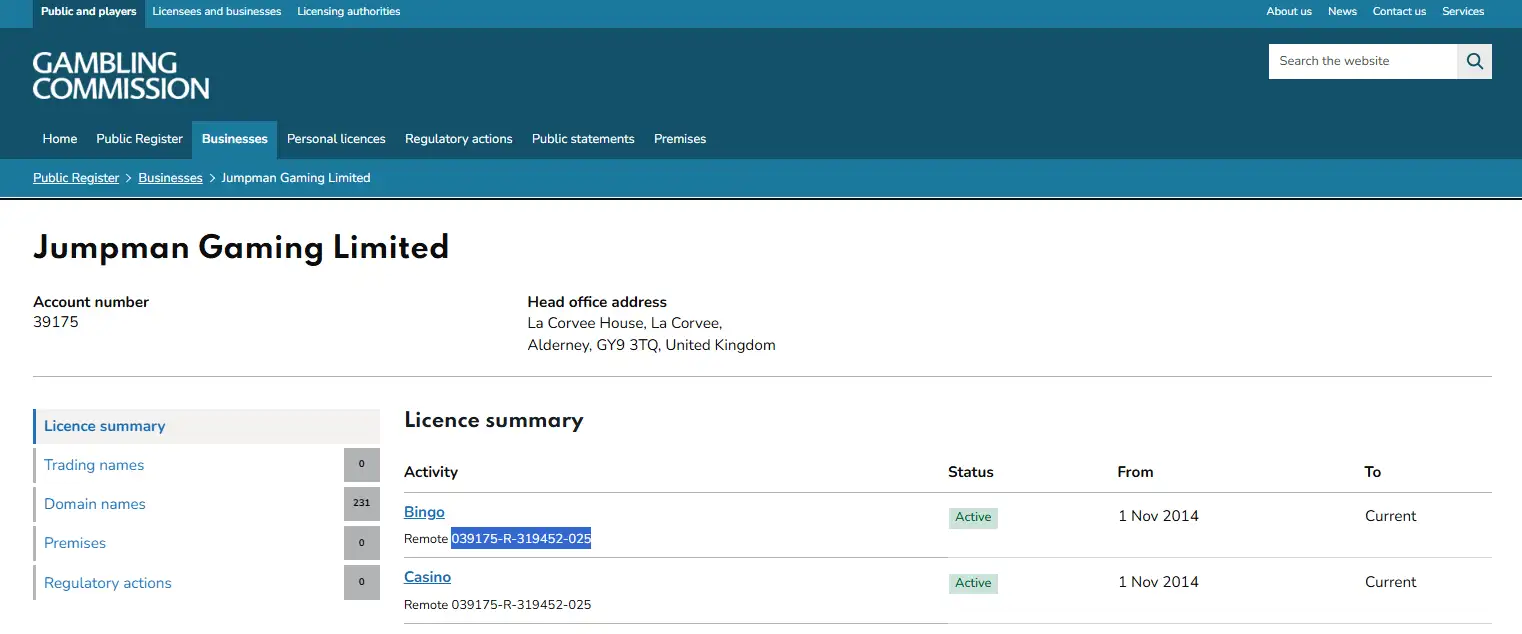The image size is (1522, 634).
Task: Click the From column header
Action: pos(1135,472)
